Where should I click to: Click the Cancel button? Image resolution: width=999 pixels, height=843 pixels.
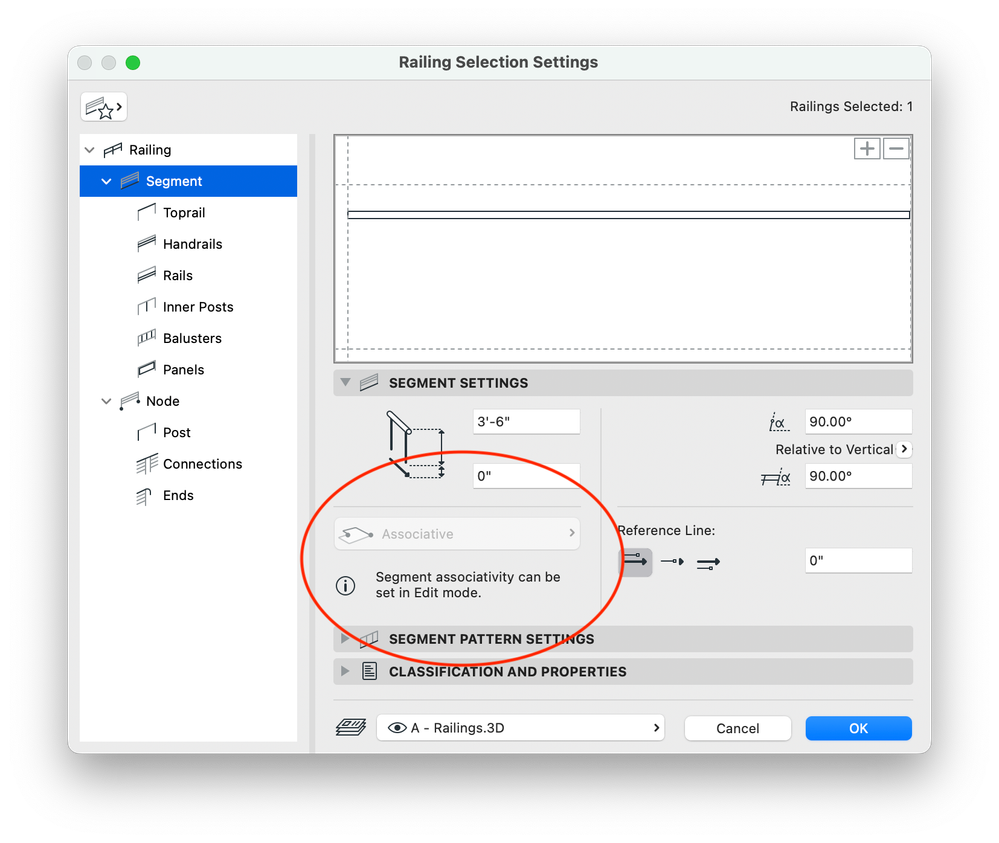coord(738,728)
